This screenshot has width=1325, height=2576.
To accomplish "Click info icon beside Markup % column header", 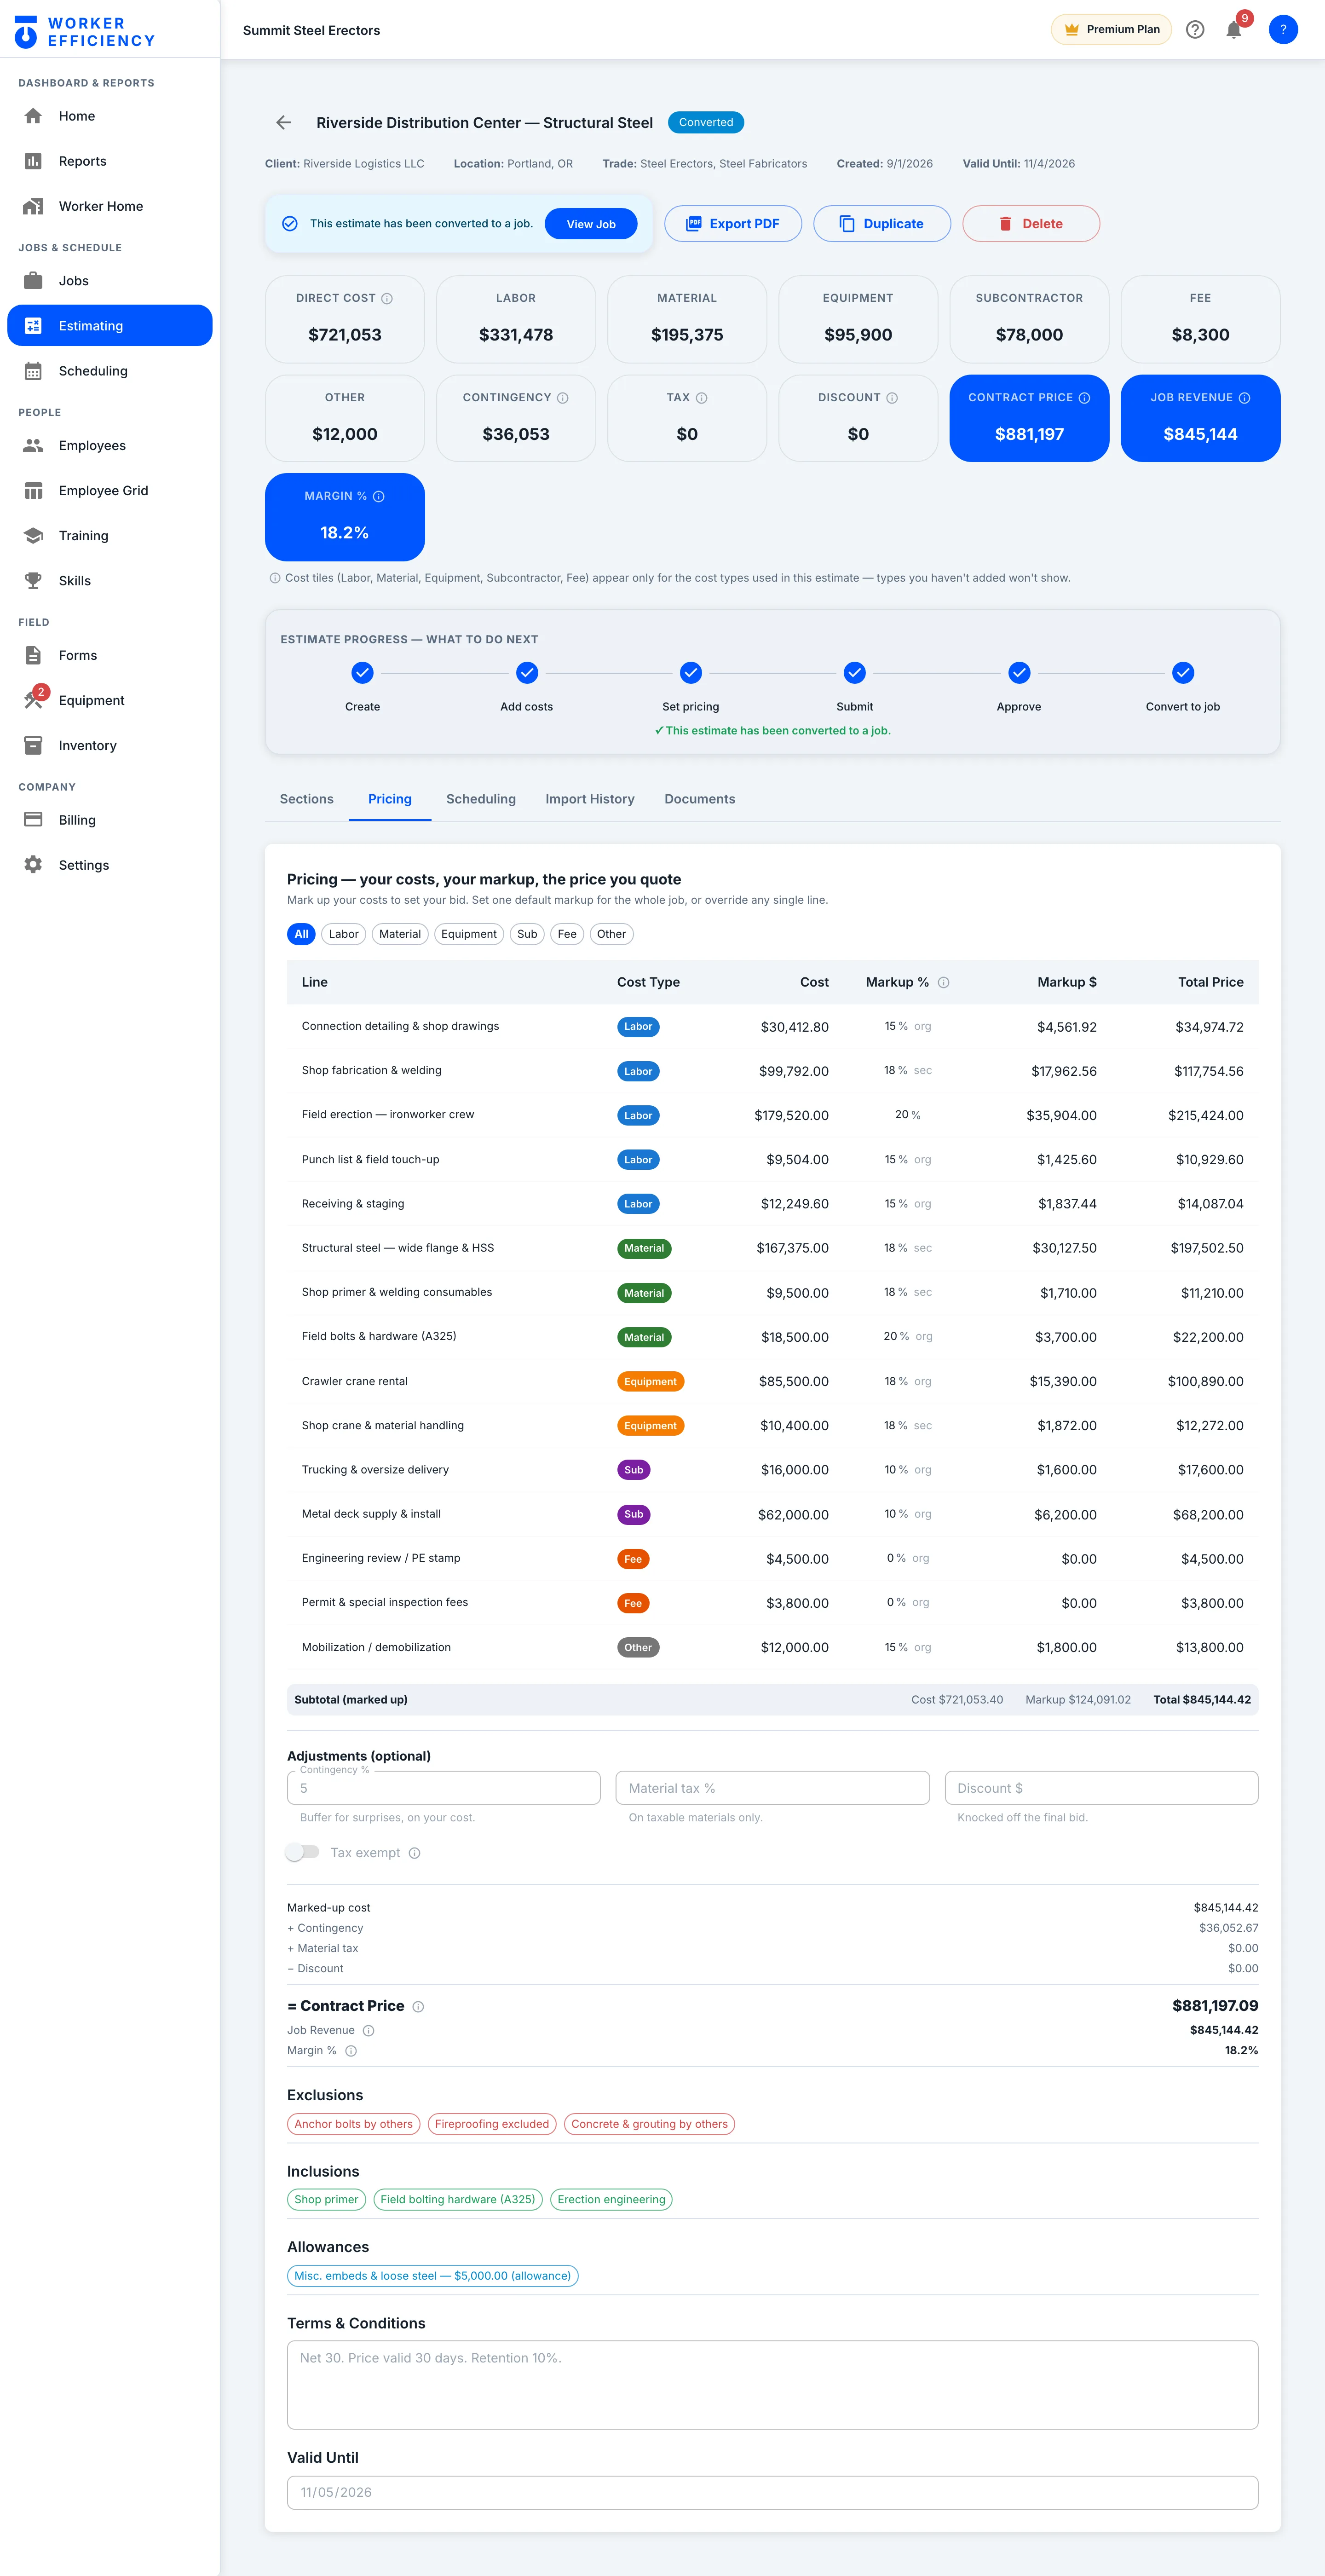I will click(x=943, y=983).
